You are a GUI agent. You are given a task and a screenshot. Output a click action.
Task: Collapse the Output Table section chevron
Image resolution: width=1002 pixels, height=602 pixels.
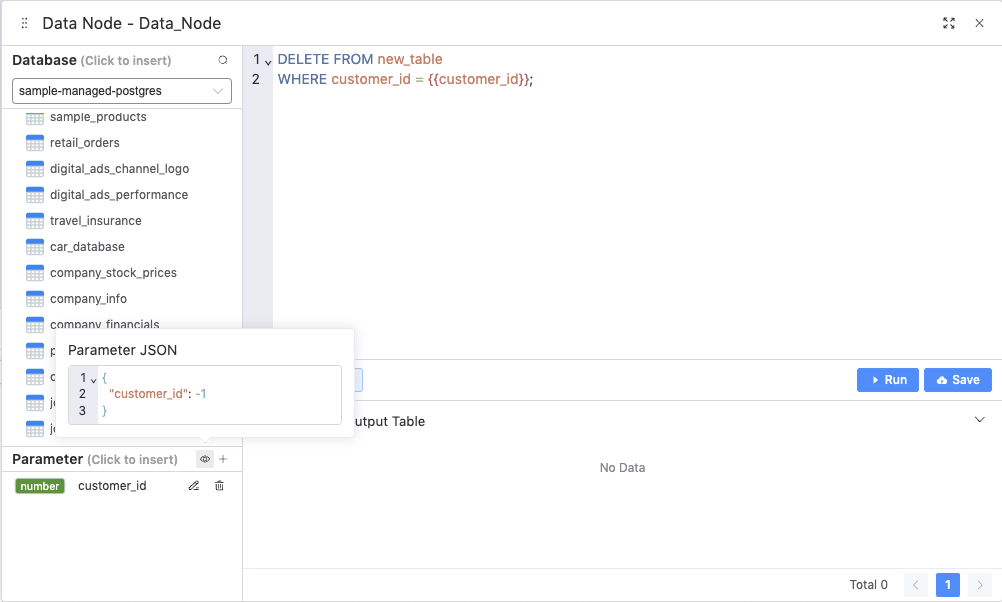coord(979,420)
